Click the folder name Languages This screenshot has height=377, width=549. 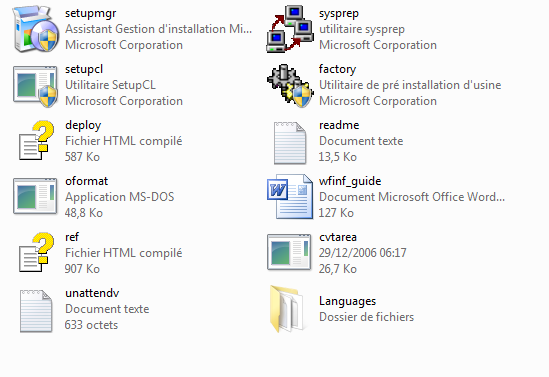click(347, 301)
